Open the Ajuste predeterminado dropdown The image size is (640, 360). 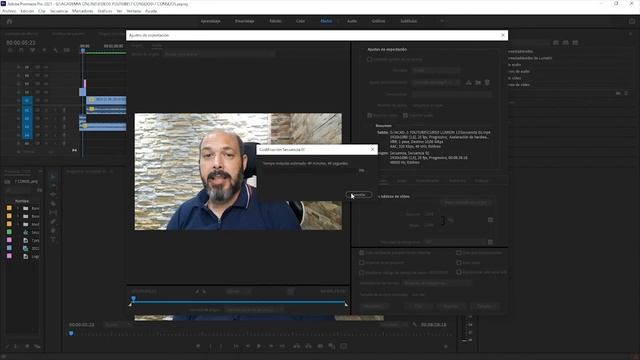(436, 82)
